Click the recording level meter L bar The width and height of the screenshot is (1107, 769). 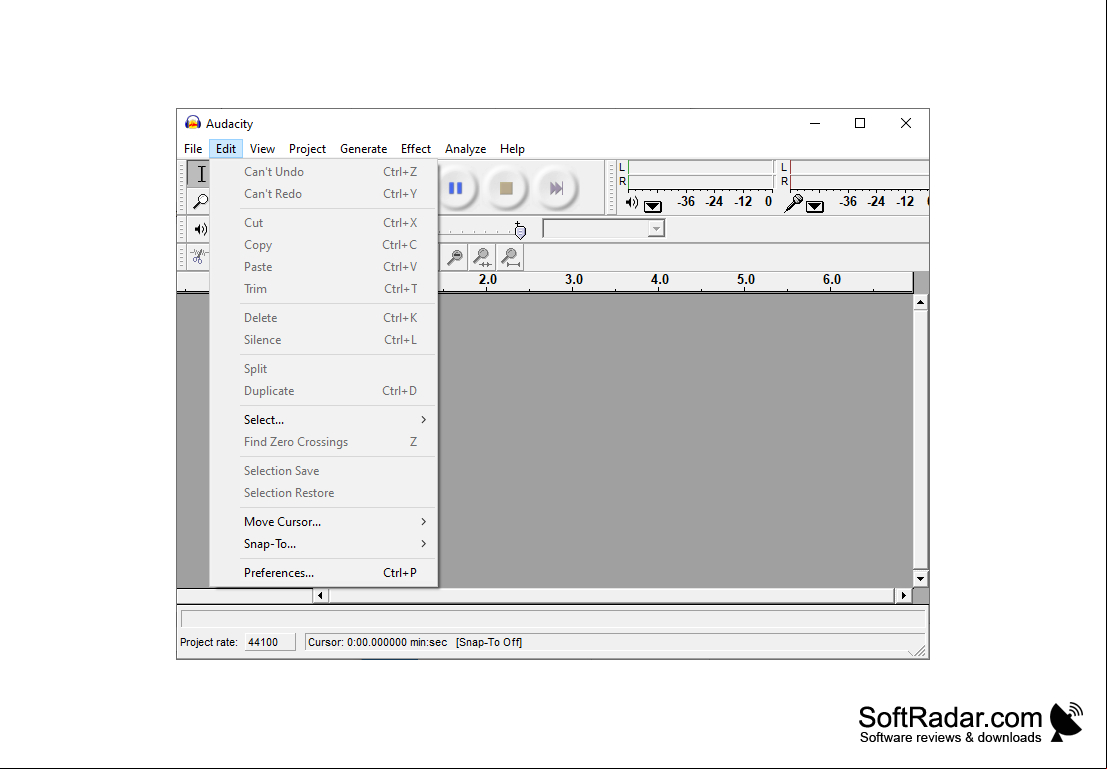point(859,167)
